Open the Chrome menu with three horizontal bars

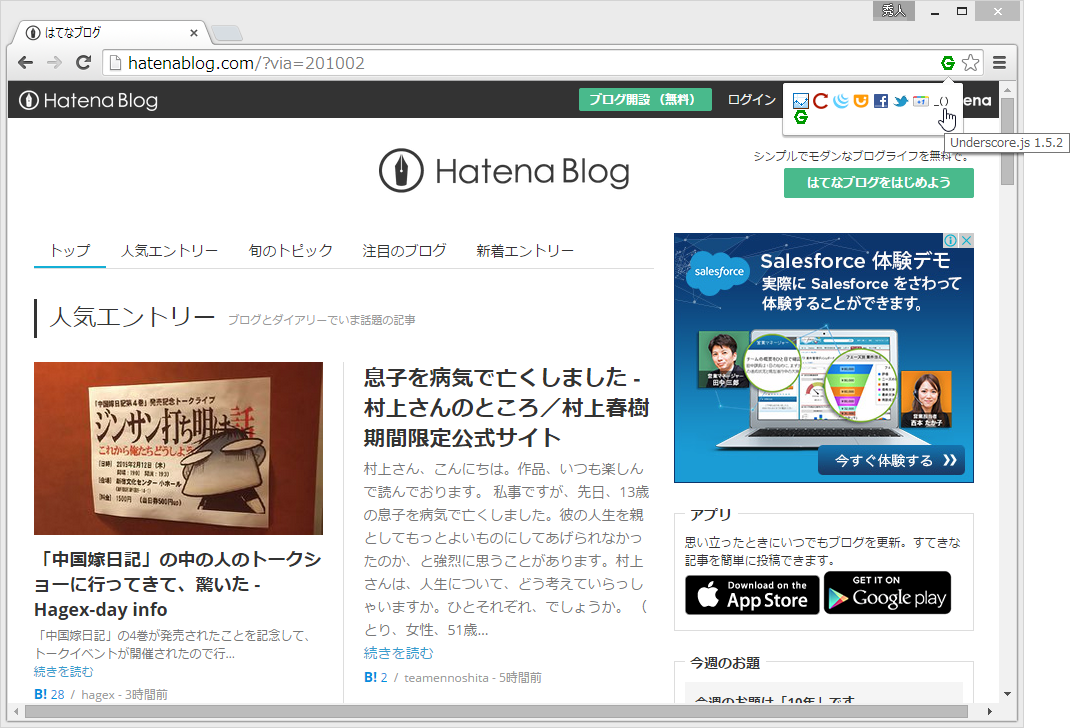pos(999,62)
